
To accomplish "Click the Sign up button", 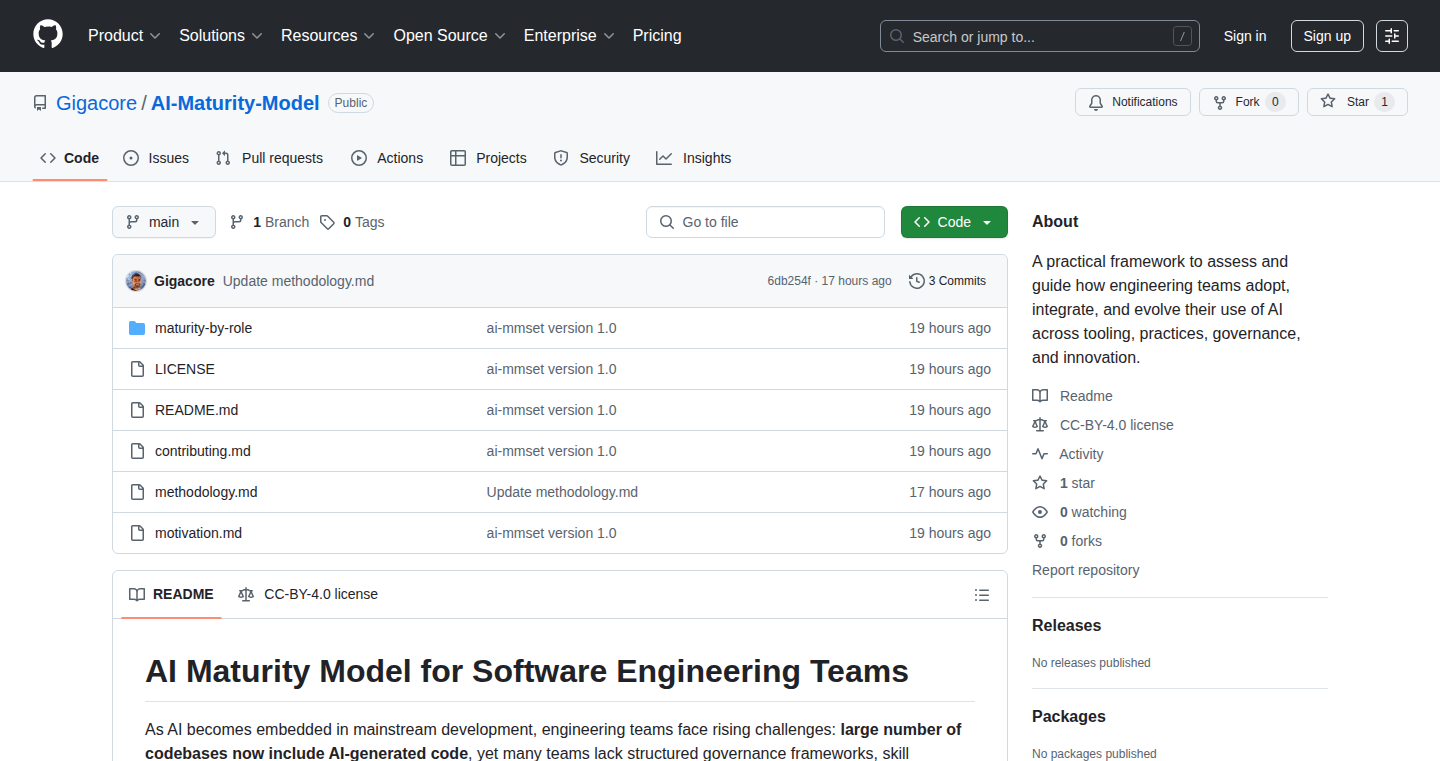I will [1327, 36].
